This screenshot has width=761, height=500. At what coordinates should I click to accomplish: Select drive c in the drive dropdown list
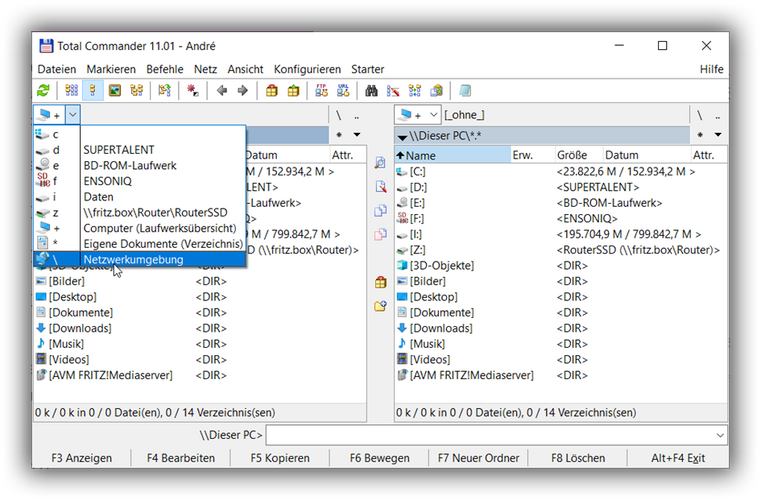click(x=140, y=134)
